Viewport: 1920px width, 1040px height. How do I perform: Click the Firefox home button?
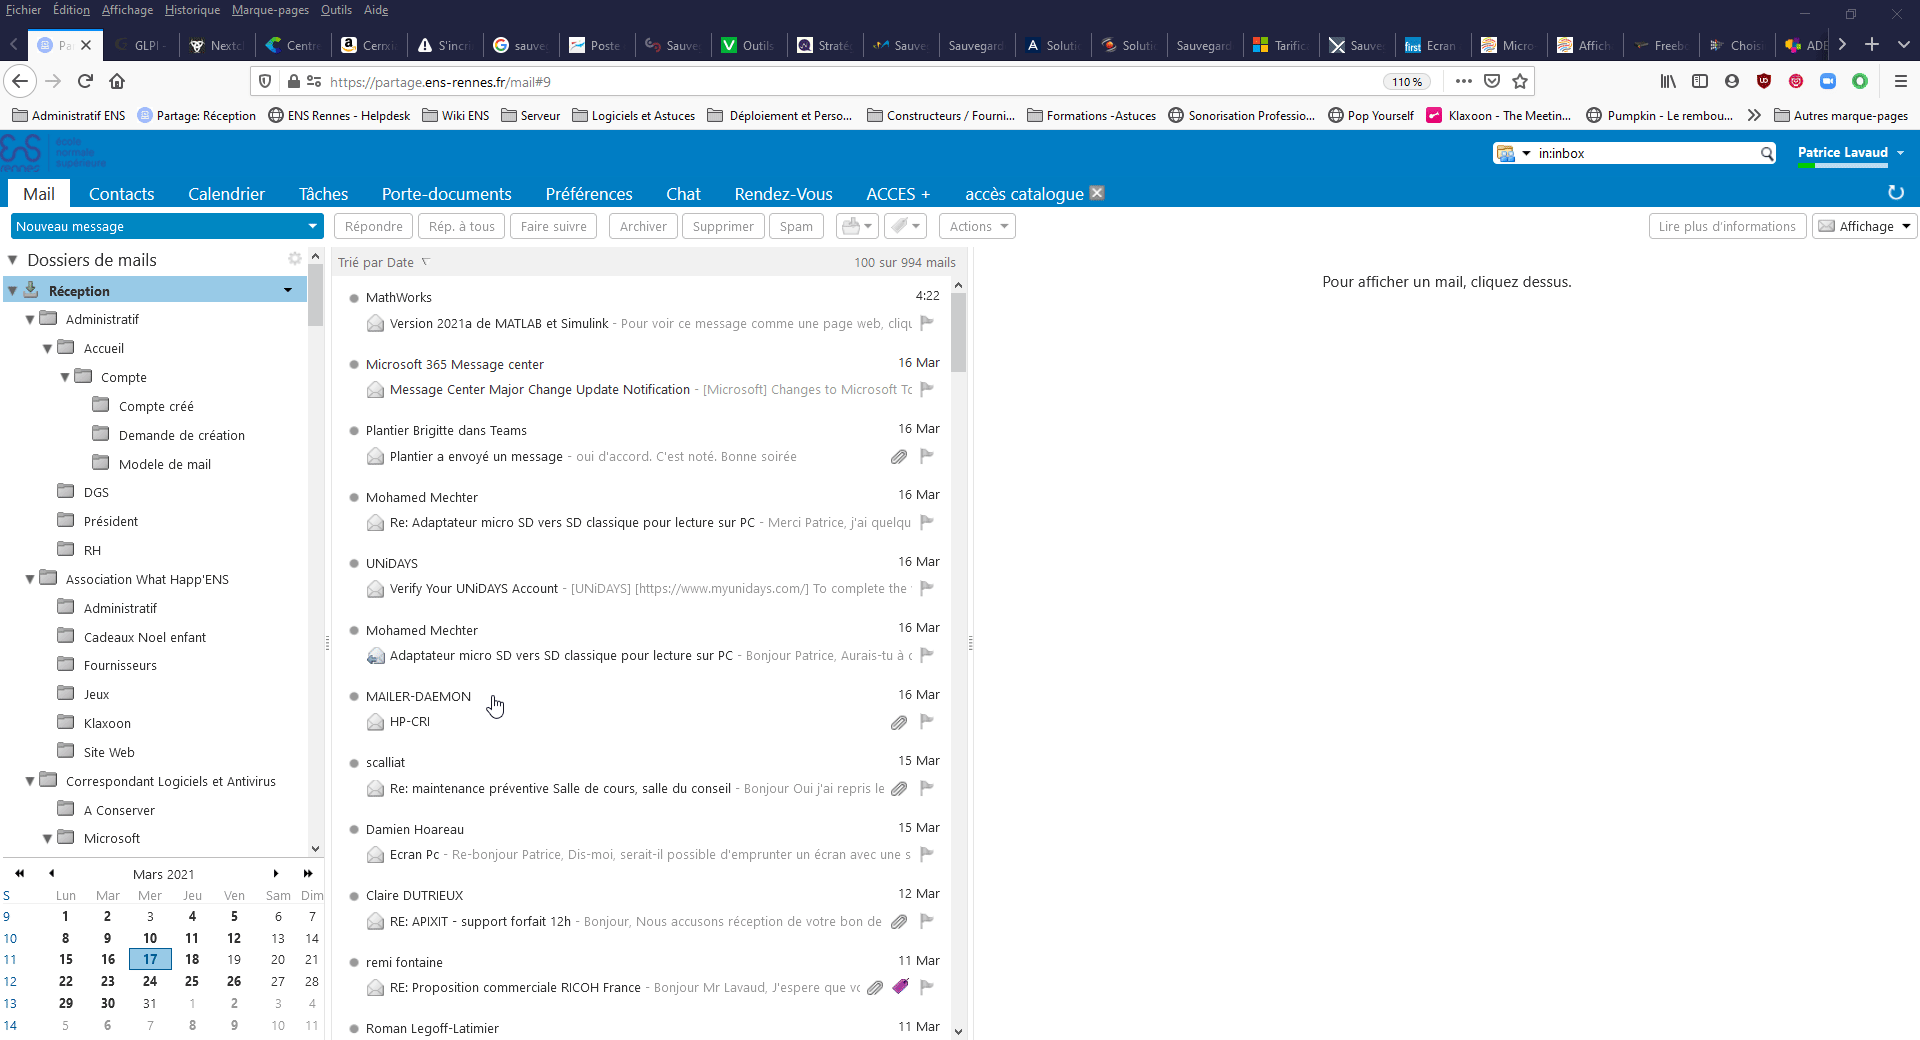pos(117,82)
